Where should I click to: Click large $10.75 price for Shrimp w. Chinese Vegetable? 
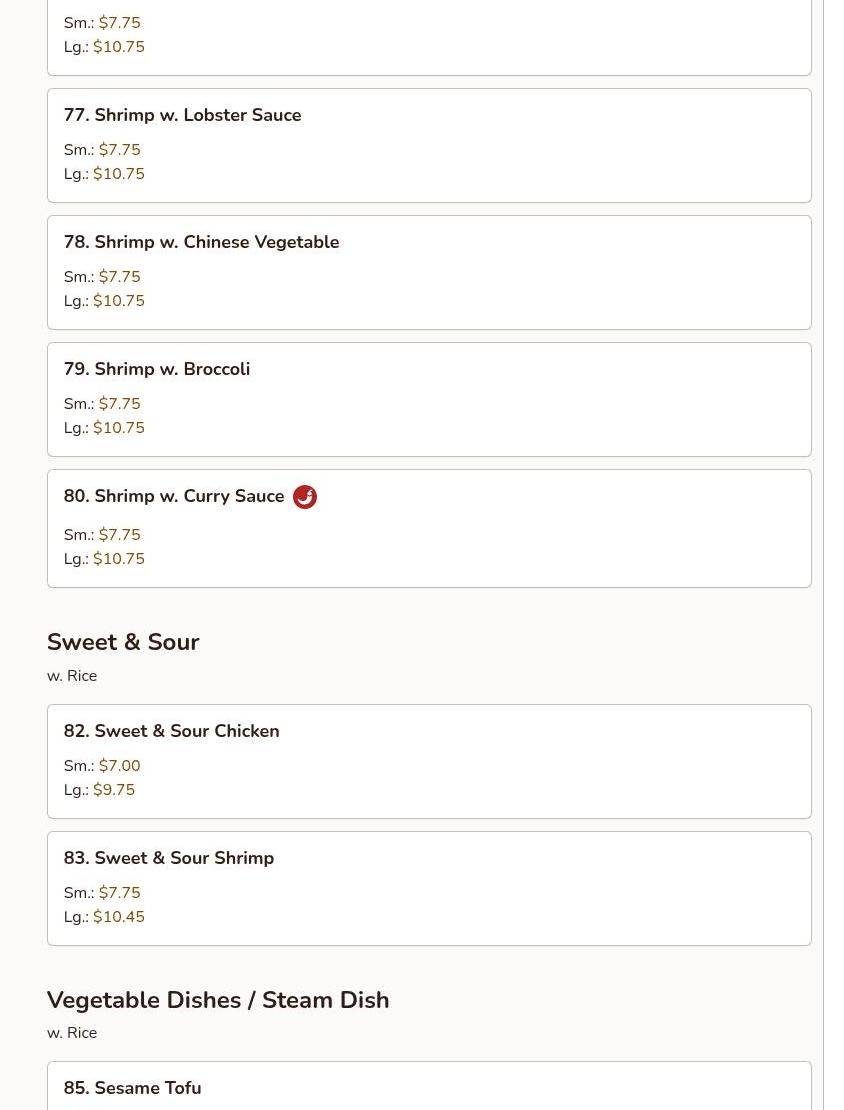pos(119,301)
